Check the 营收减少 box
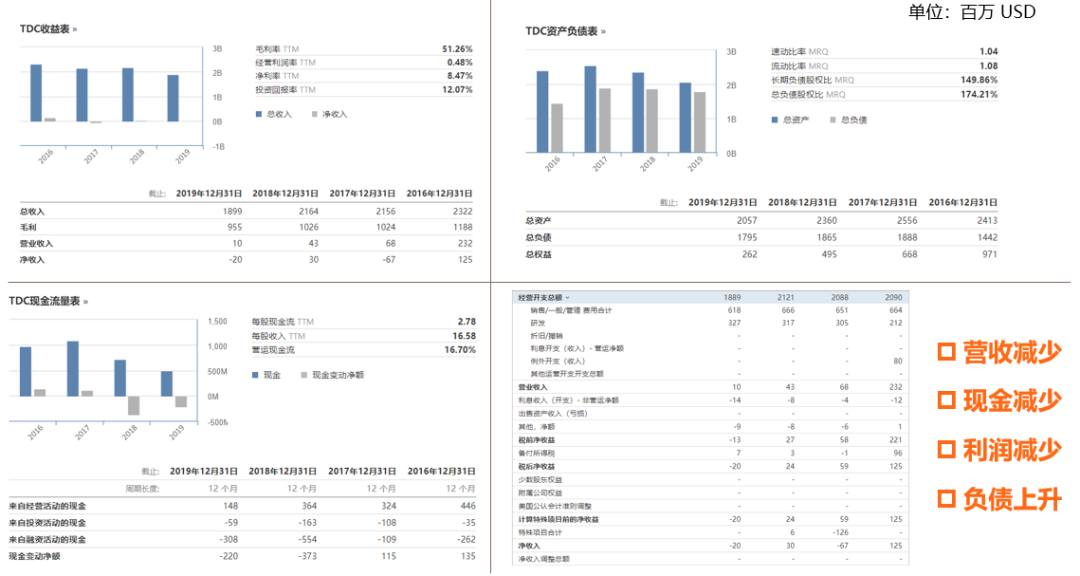 click(946, 352)
